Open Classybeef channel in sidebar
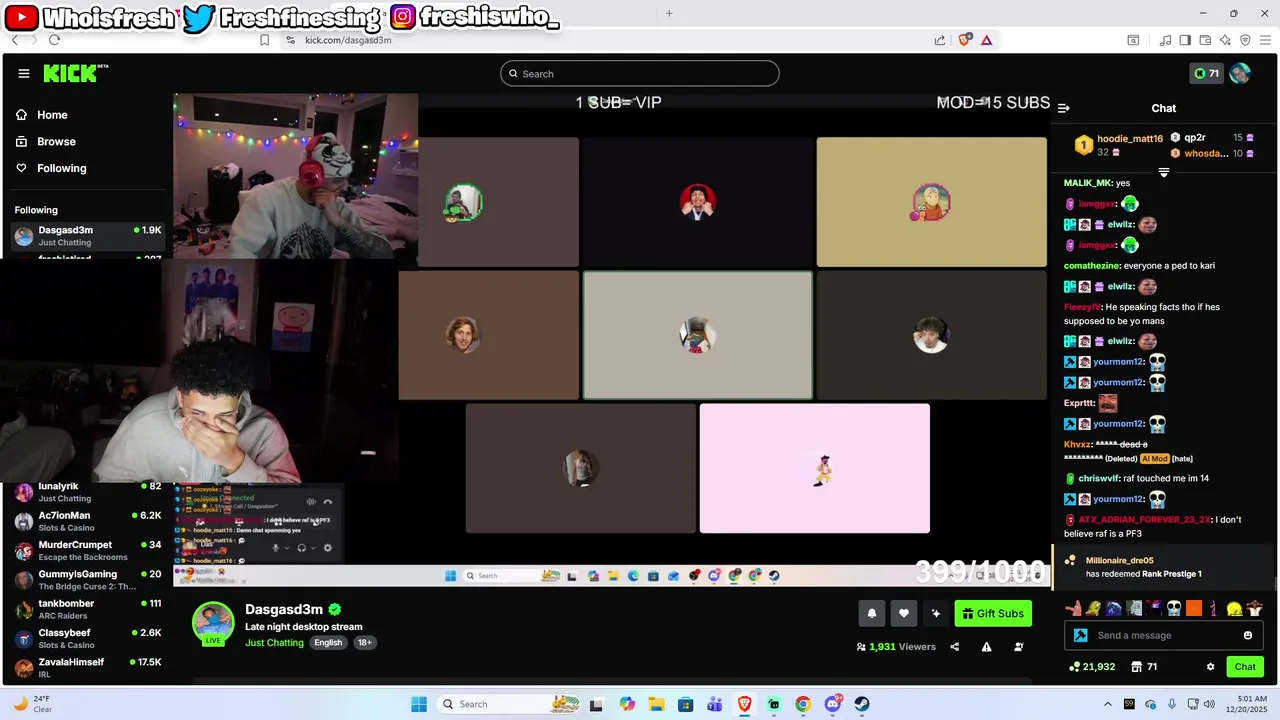Viewport: 1280px width, 720px height. point(87,638)
